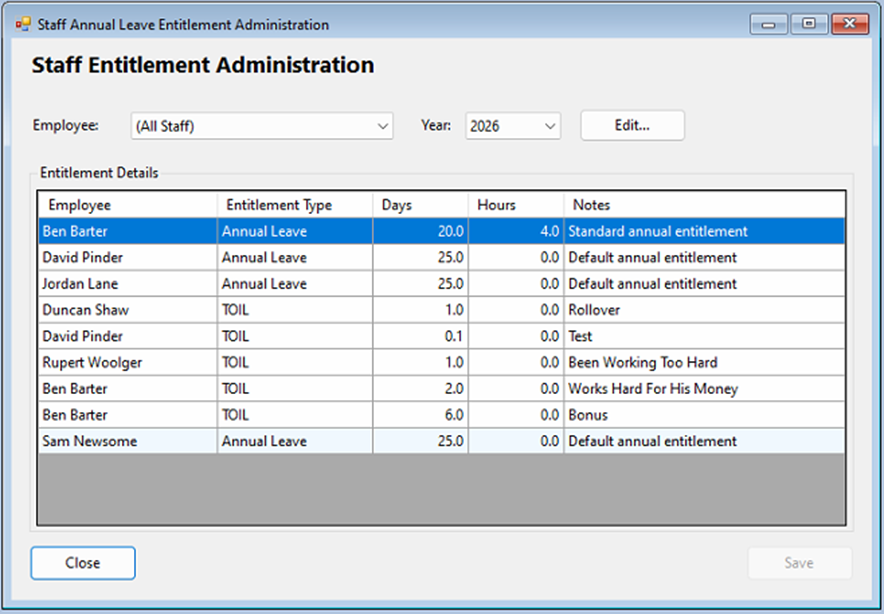Click the 6.0 days cell

coord(421,414)
